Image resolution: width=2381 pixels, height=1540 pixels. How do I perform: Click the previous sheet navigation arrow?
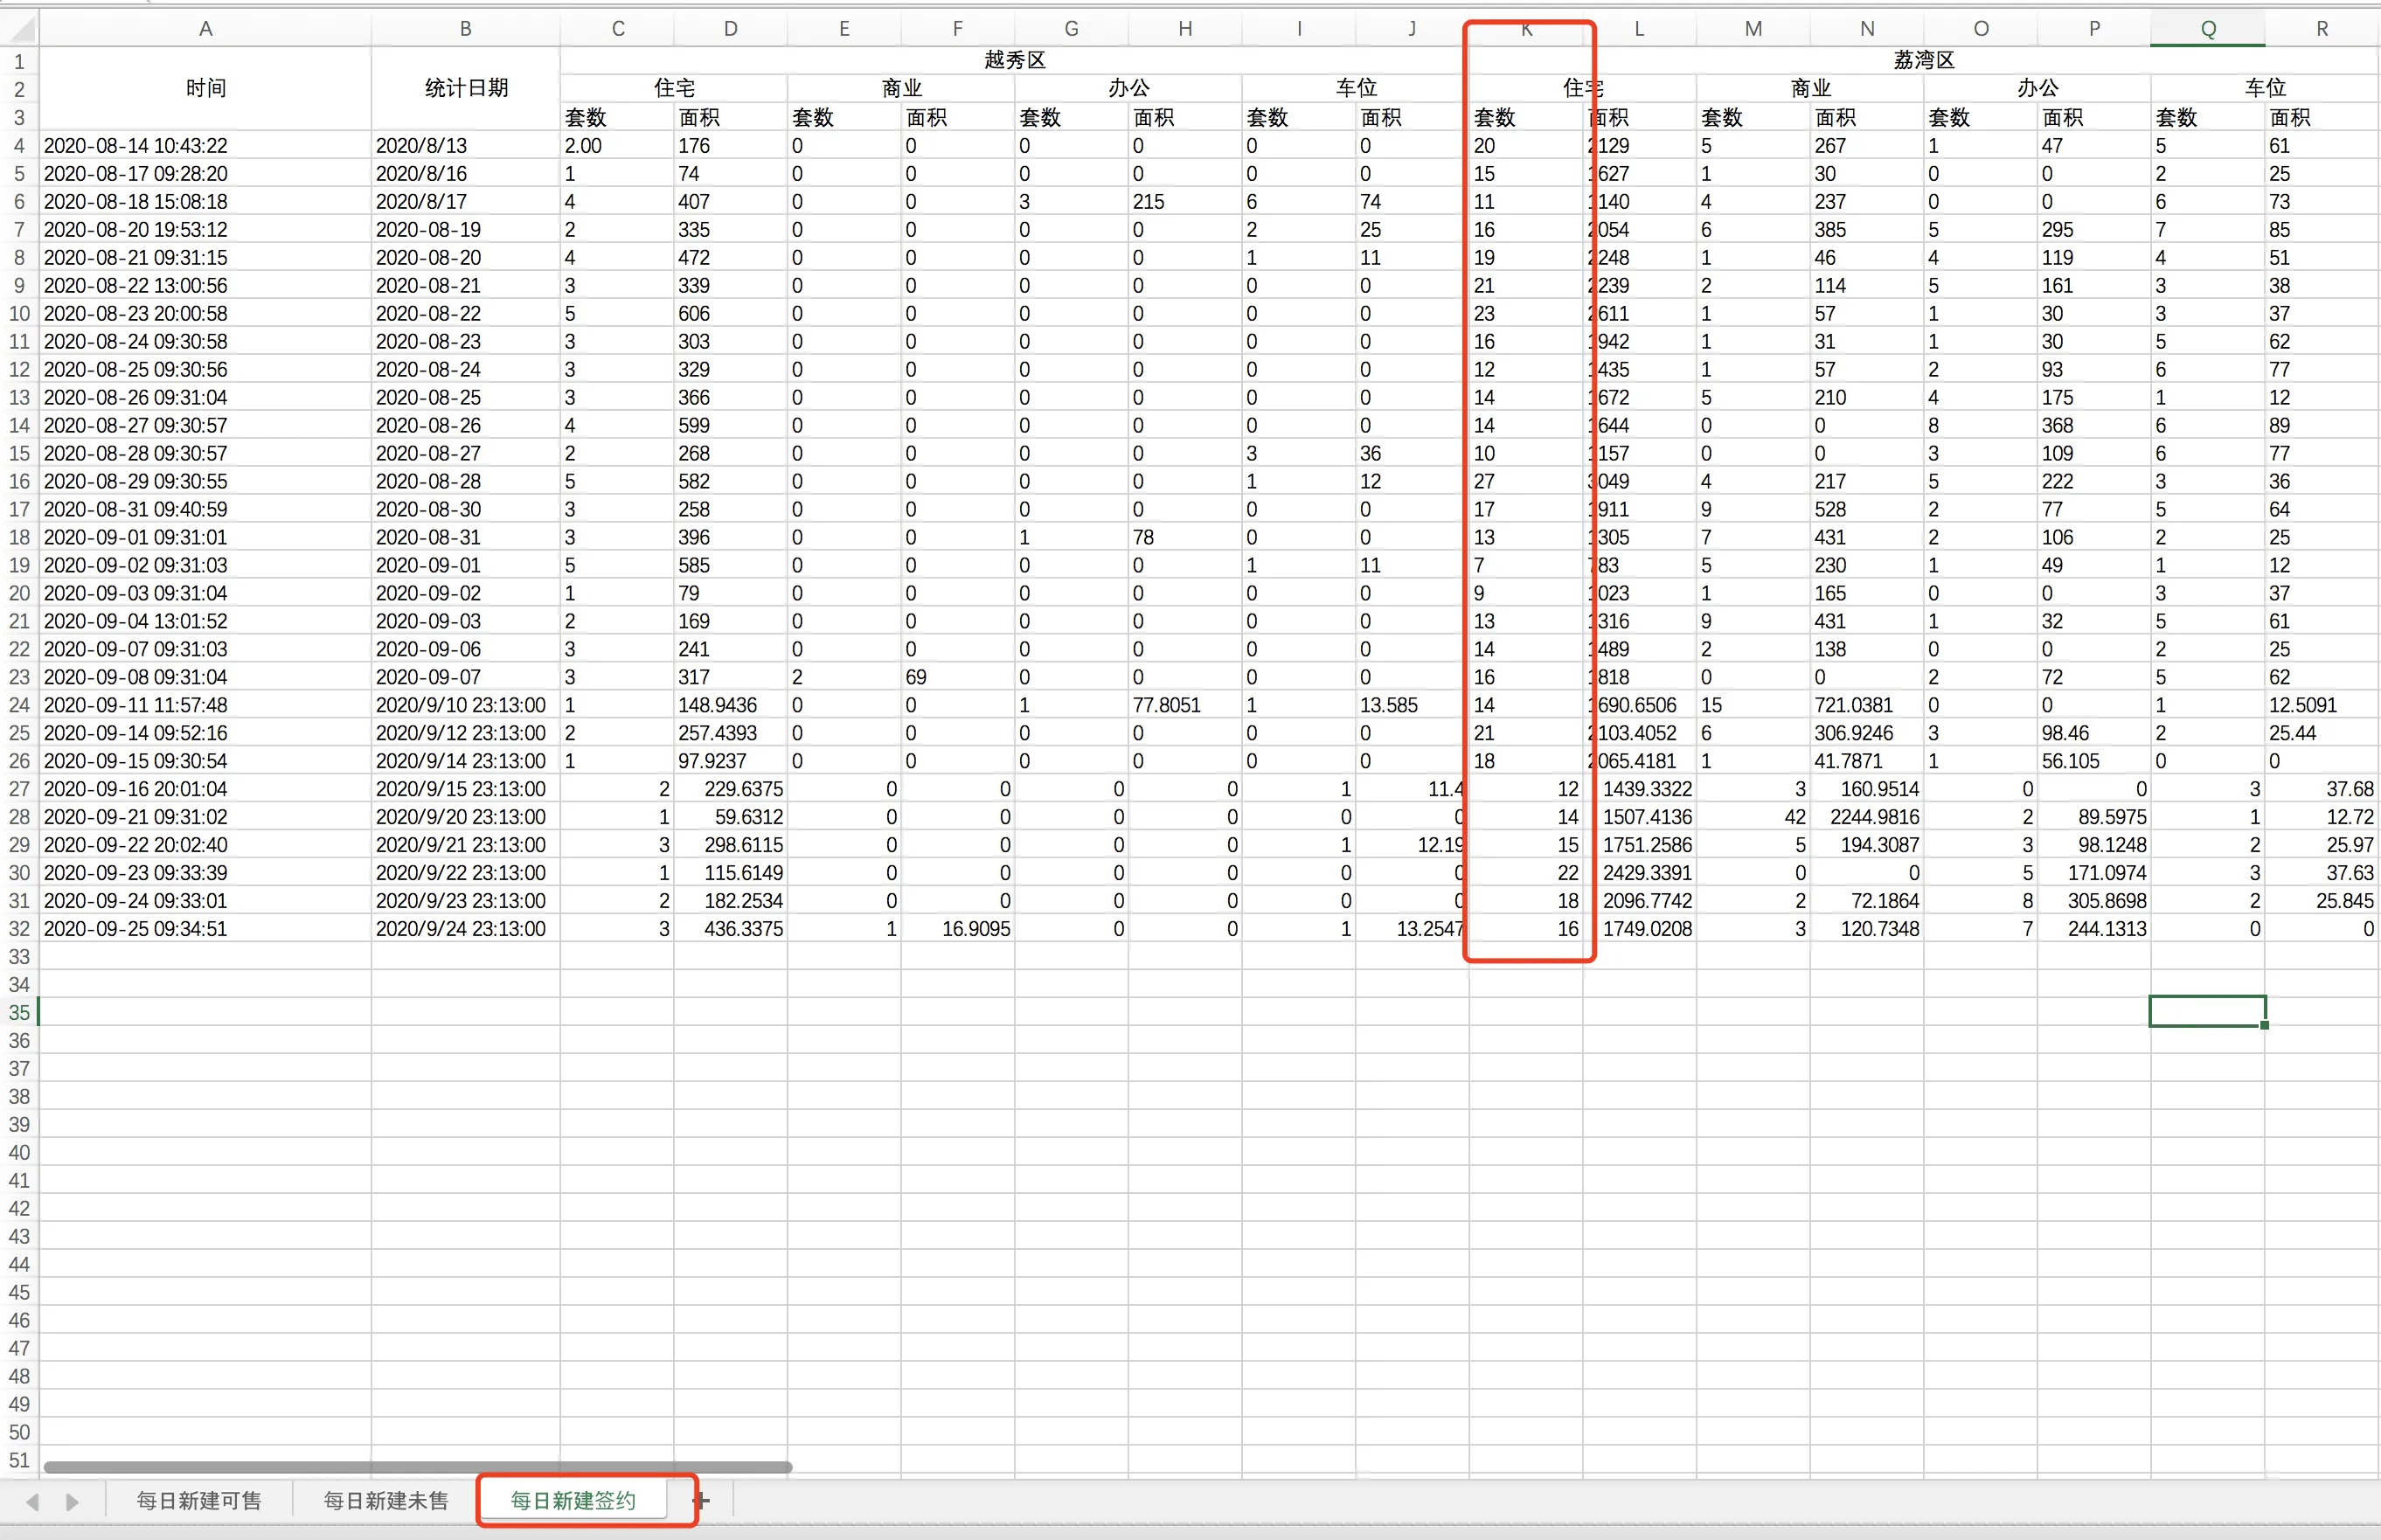click(x=33, y=1501)
